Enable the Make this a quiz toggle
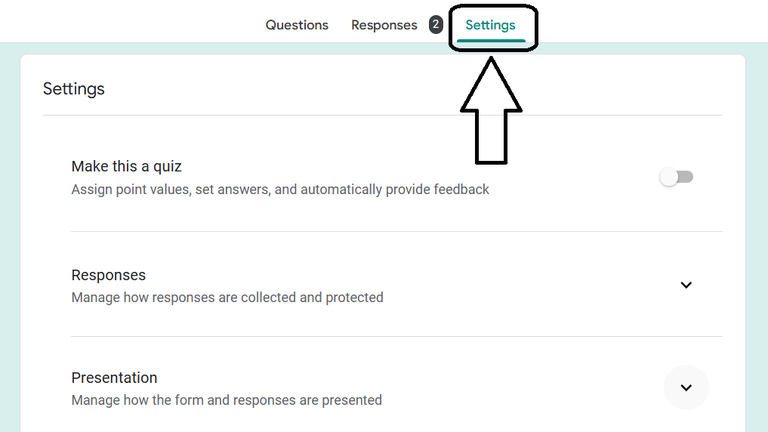Image resolution: width=768 pixels, height=432 pixels. (x=677, y=177)
